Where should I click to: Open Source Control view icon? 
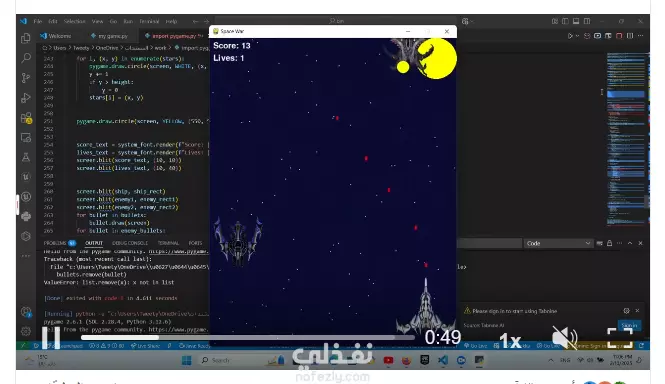26,78
